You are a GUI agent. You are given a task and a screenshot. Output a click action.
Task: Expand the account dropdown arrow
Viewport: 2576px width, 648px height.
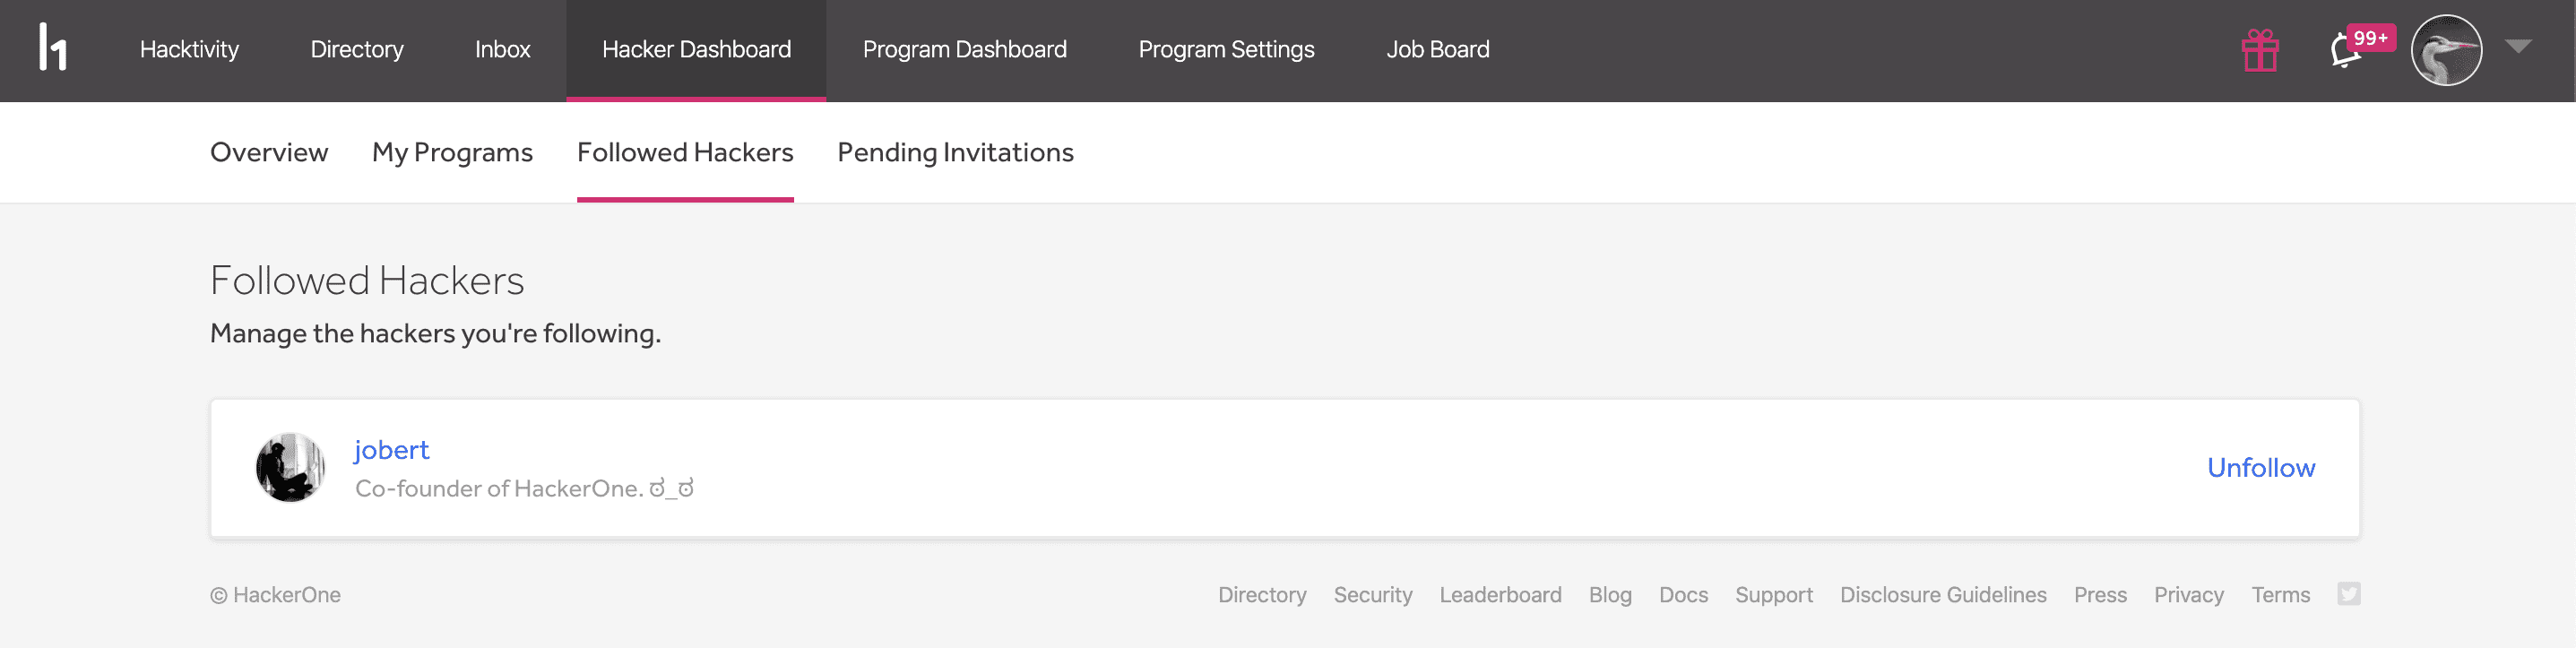[x=2517, y=46]
